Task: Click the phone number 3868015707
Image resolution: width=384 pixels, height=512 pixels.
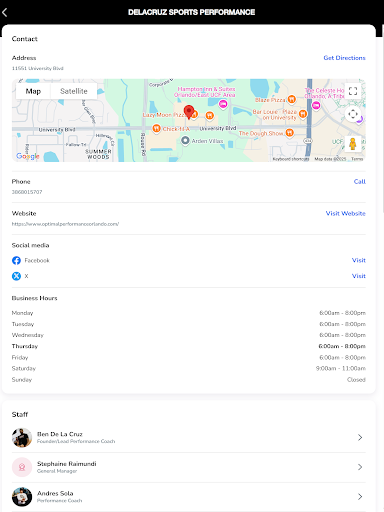Action: (27, 192)
